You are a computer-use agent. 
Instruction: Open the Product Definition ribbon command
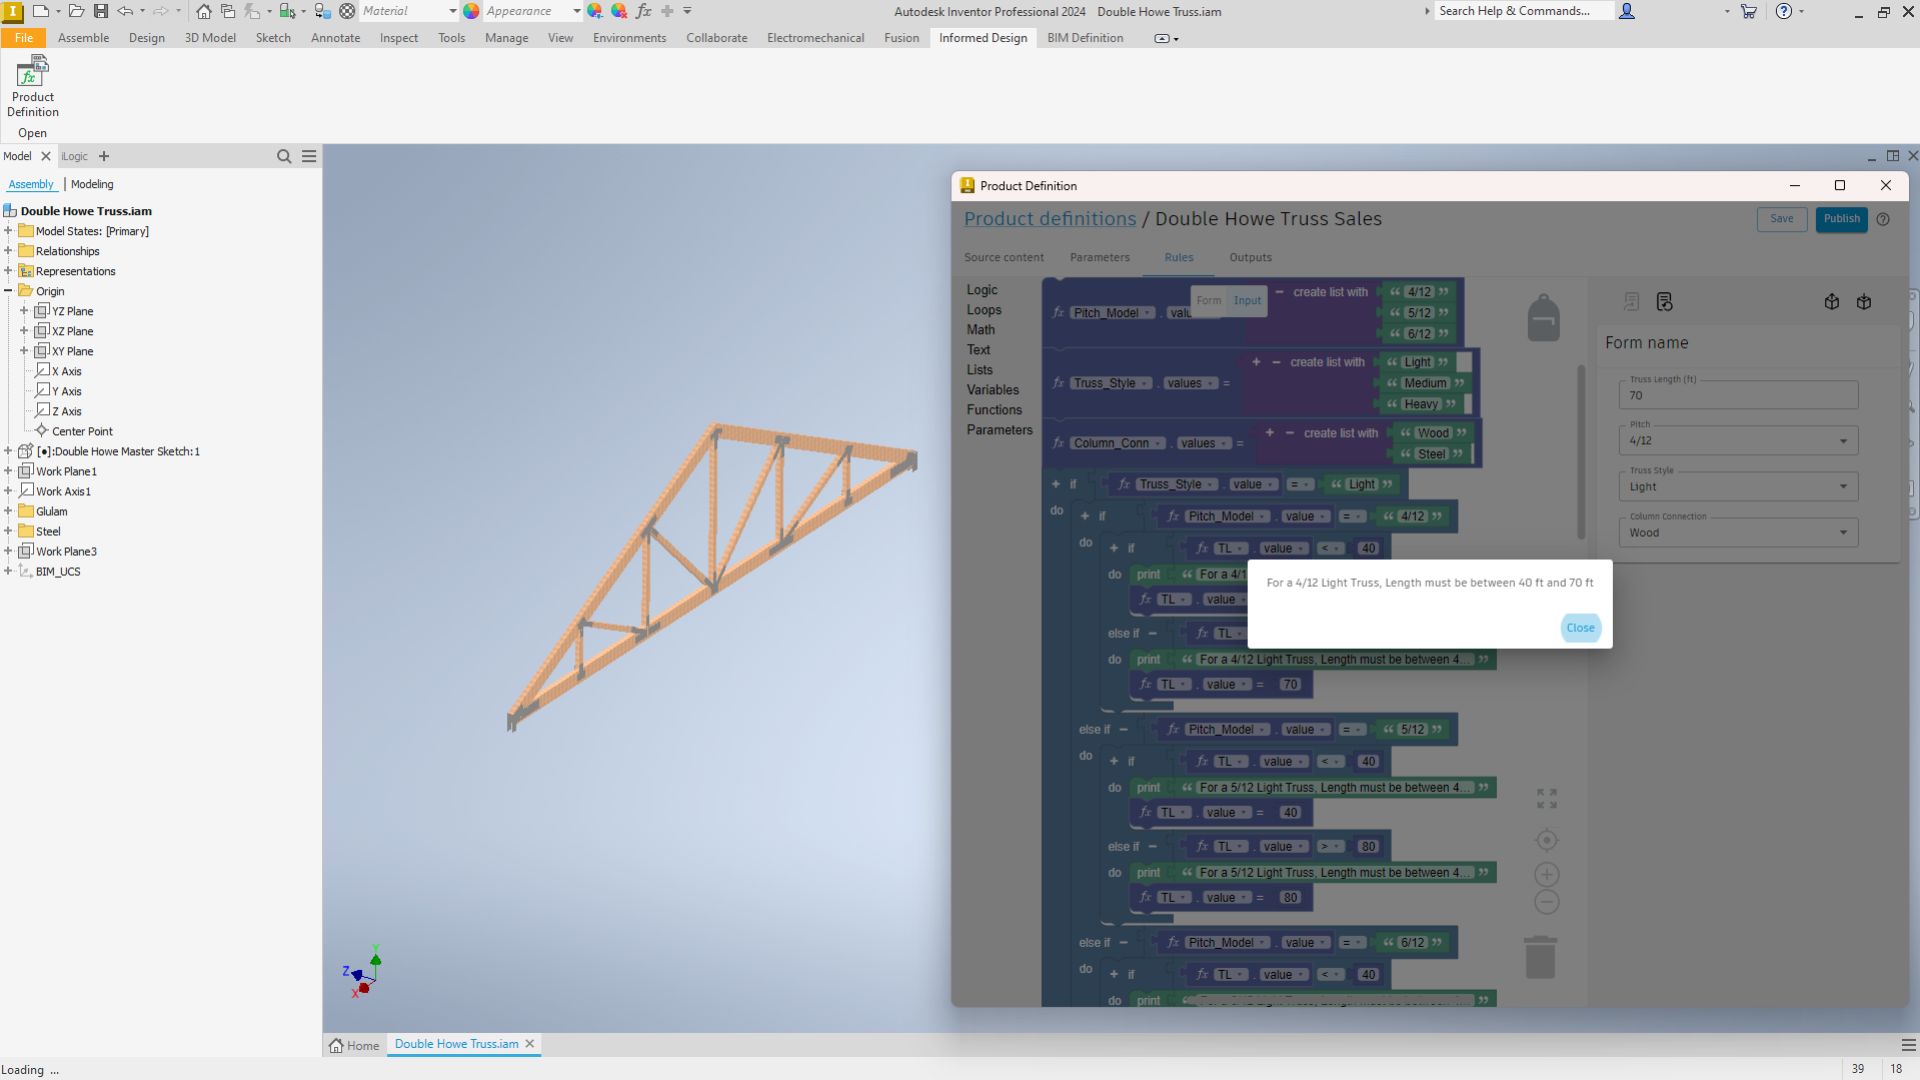[32, 87]
